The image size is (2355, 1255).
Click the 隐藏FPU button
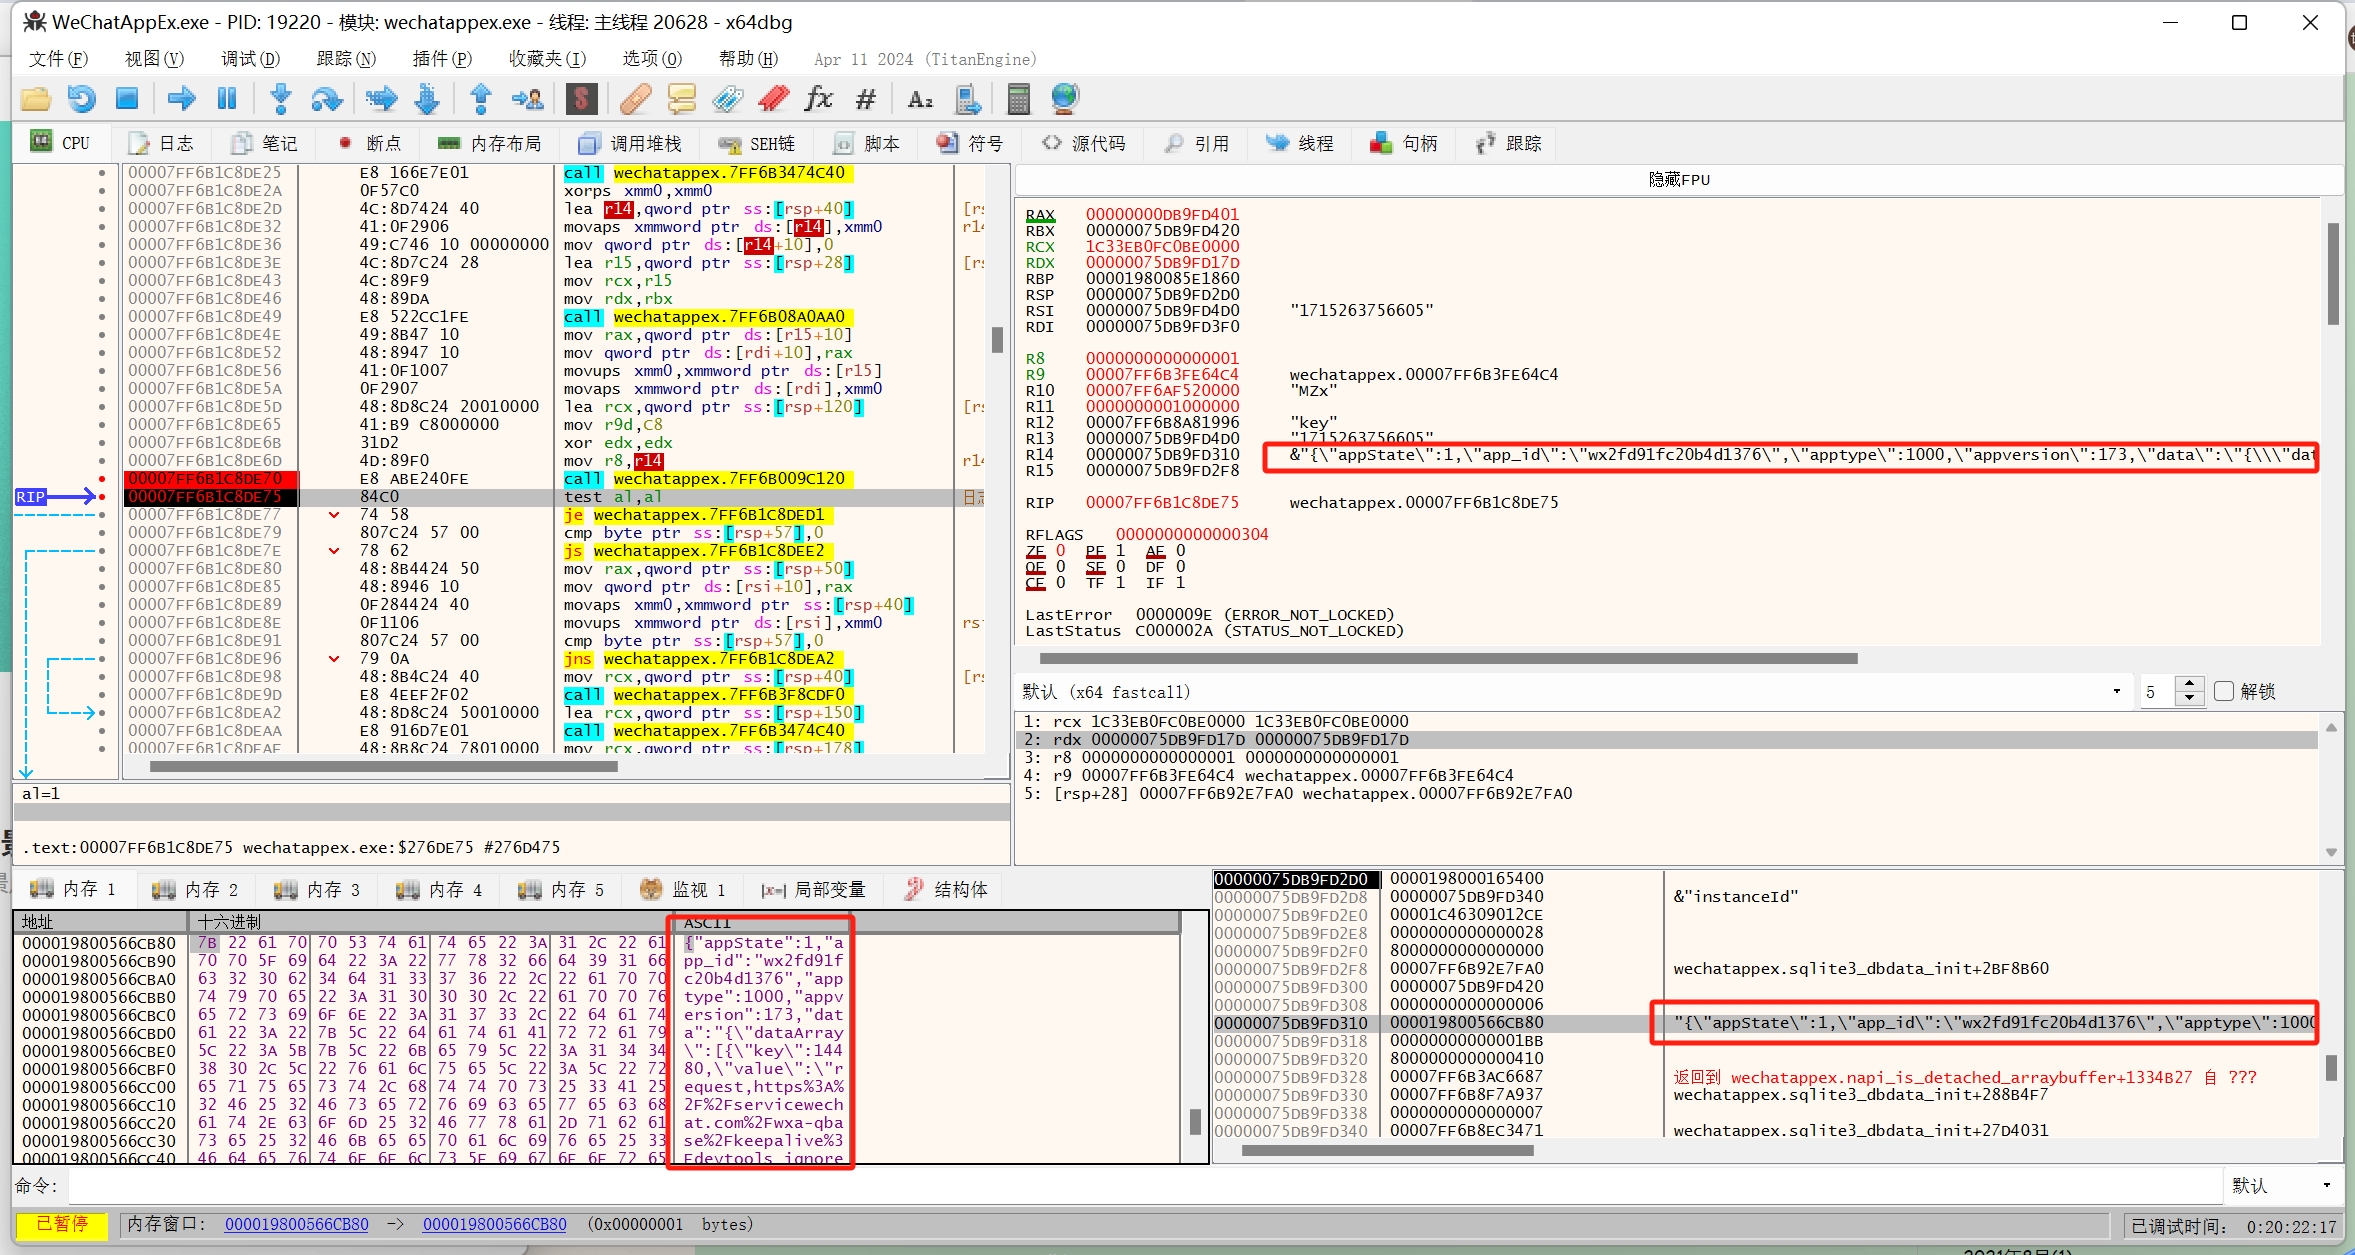[1679, 179]
